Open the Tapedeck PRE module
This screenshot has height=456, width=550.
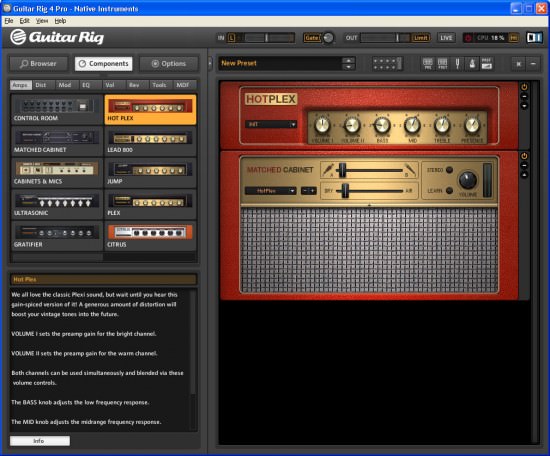click(x=428, y=64)
